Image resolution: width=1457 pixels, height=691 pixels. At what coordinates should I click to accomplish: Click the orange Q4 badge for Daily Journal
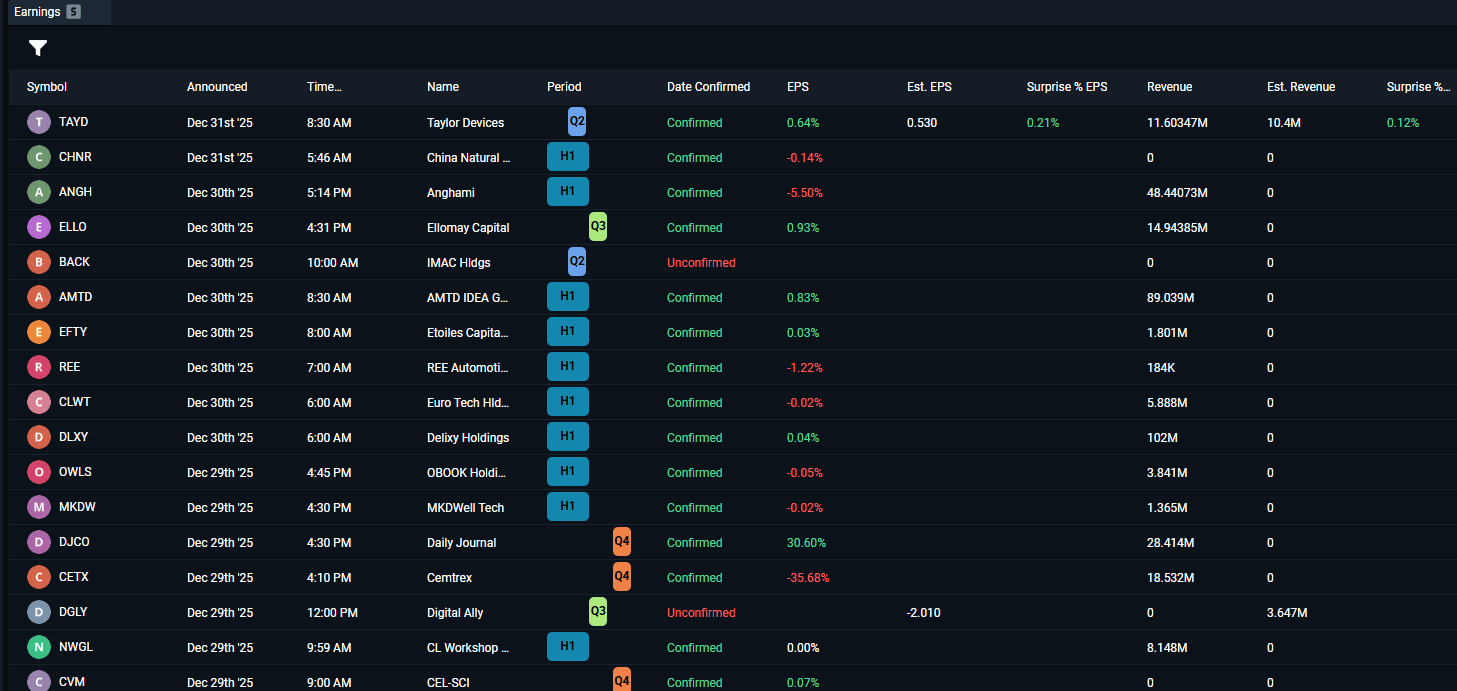tap(621, 541)
